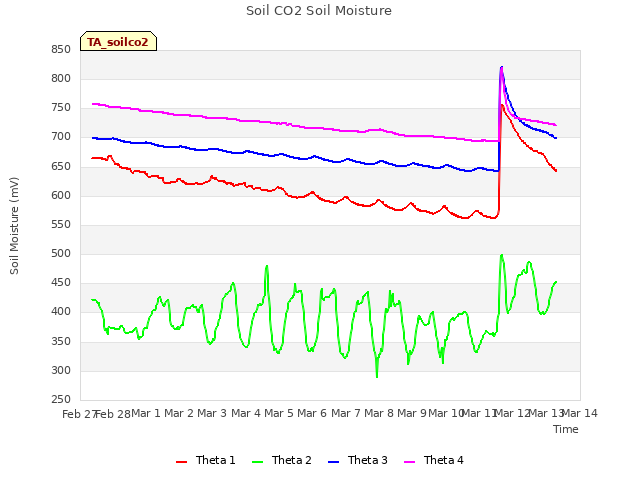Click the Soil Moisture (mV) axis label
The image size is (640, 480).
[14, 226]
